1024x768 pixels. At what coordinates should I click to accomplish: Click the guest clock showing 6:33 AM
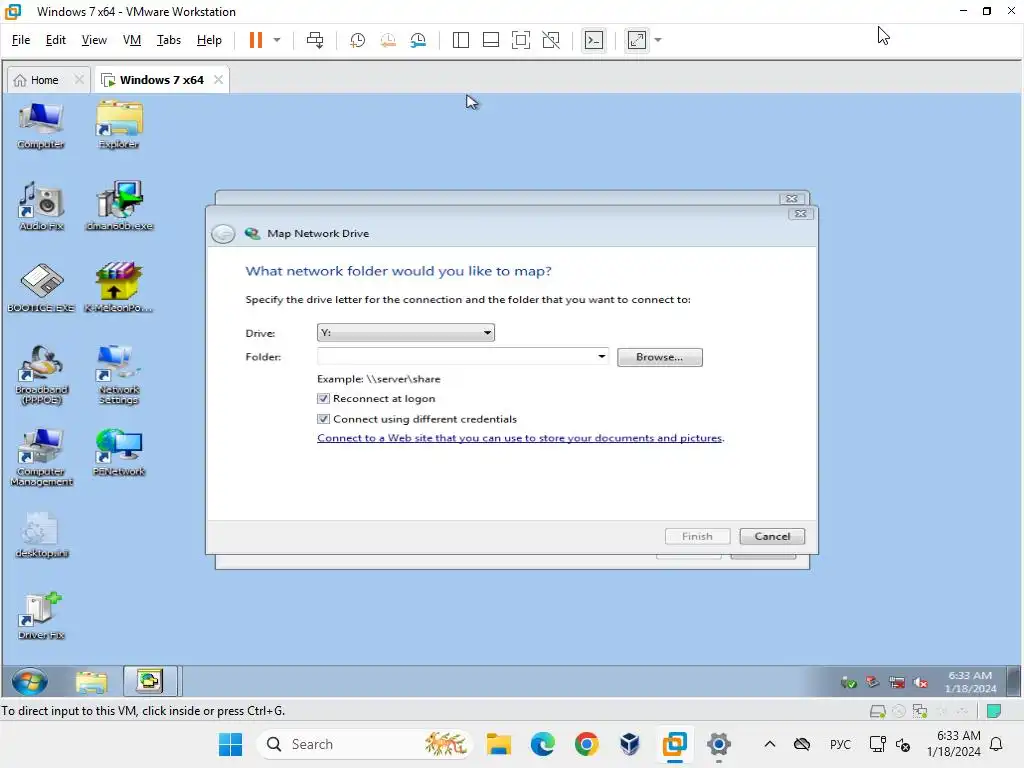click(x=970, y=682)
